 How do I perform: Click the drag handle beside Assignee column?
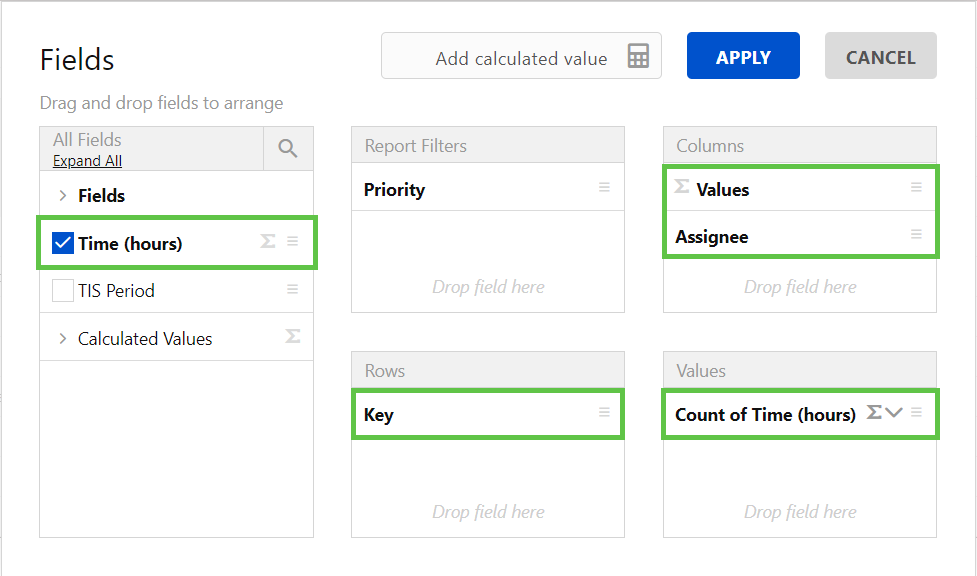click(x=916, y=235)
